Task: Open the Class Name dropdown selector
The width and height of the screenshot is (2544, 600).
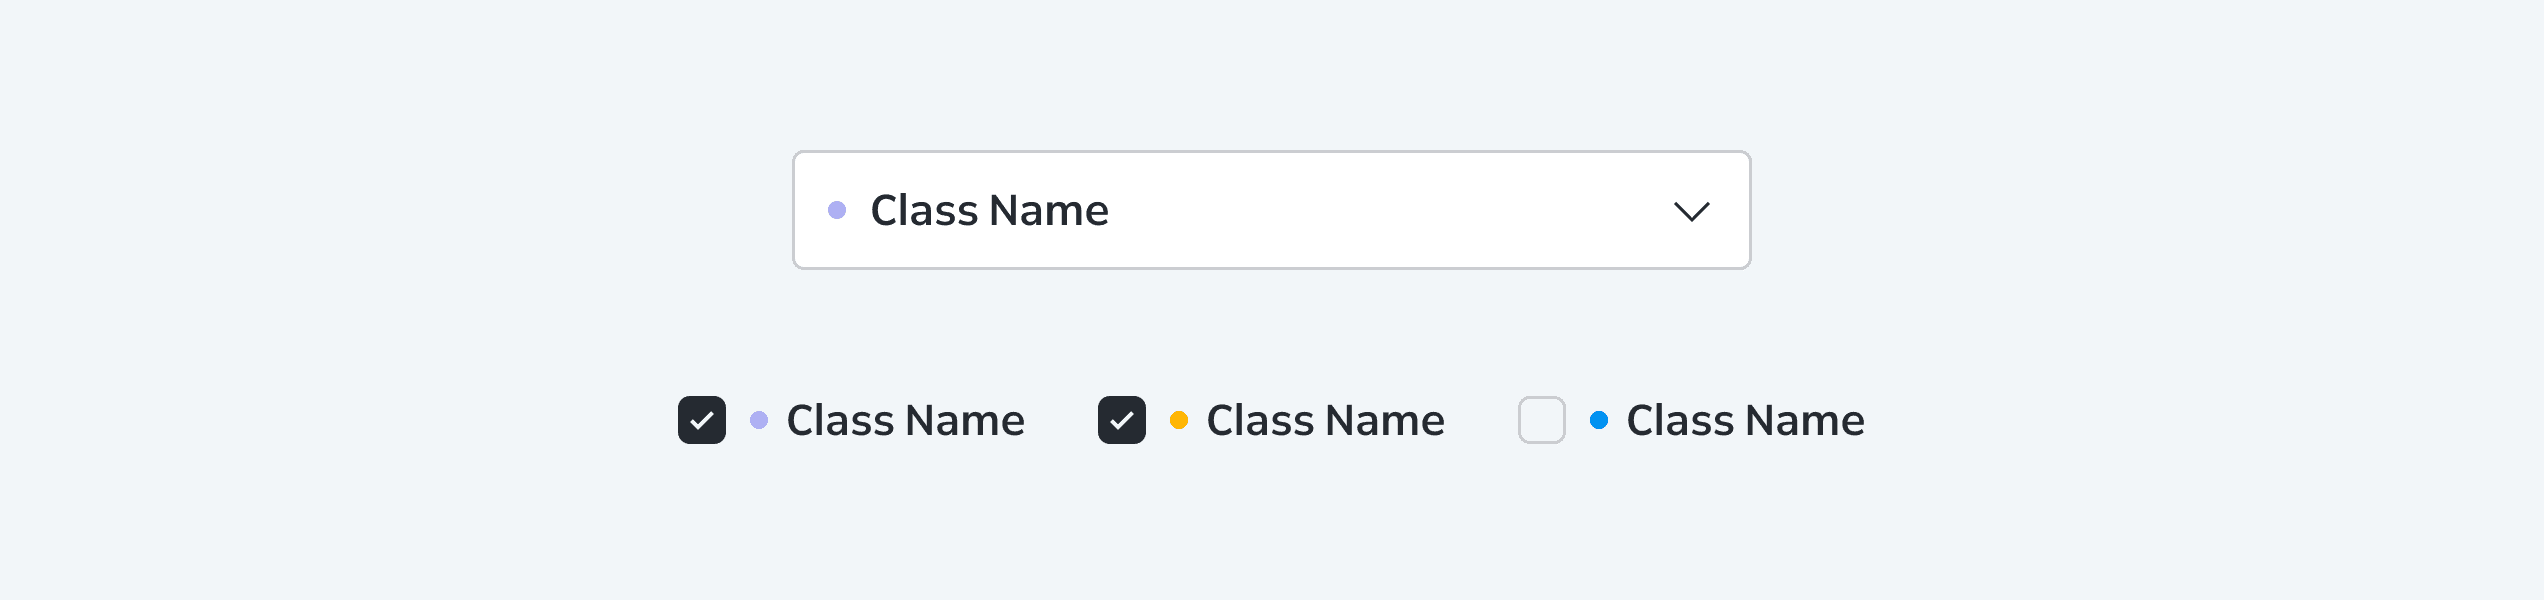Action: 1272,210
